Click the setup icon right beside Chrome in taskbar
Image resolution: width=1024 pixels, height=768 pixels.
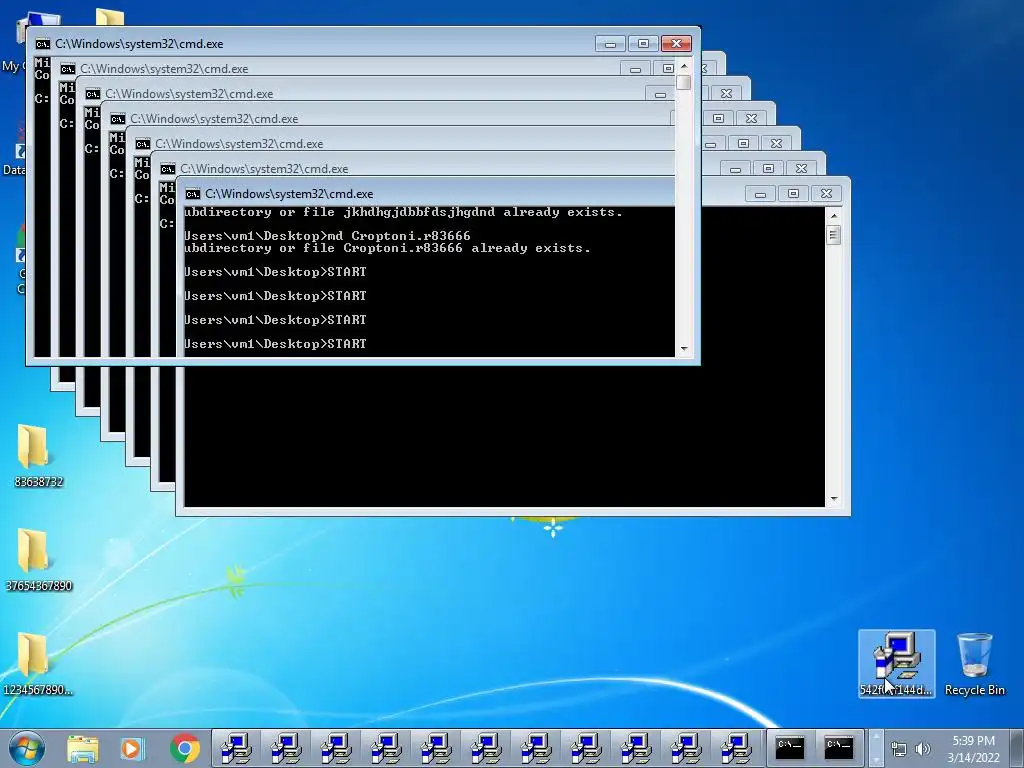point(236,748)
